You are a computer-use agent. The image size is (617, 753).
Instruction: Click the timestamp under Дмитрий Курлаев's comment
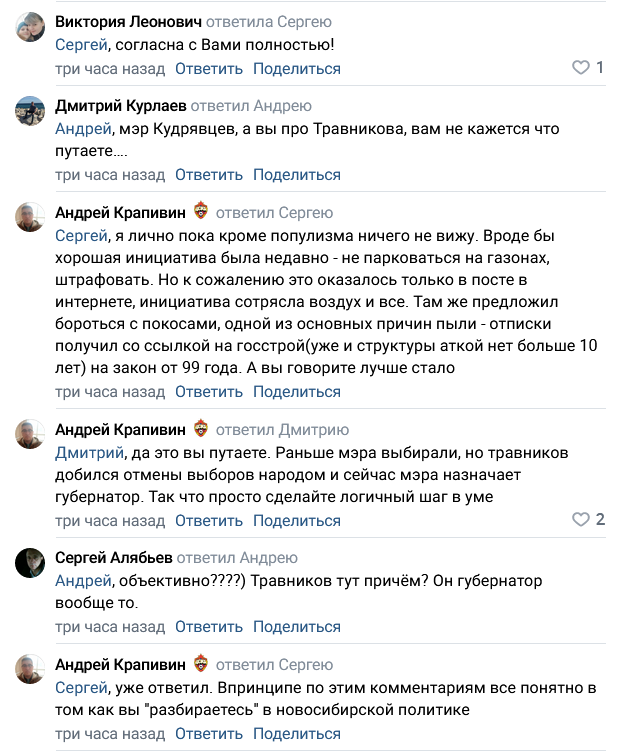(x=110, y=174)
